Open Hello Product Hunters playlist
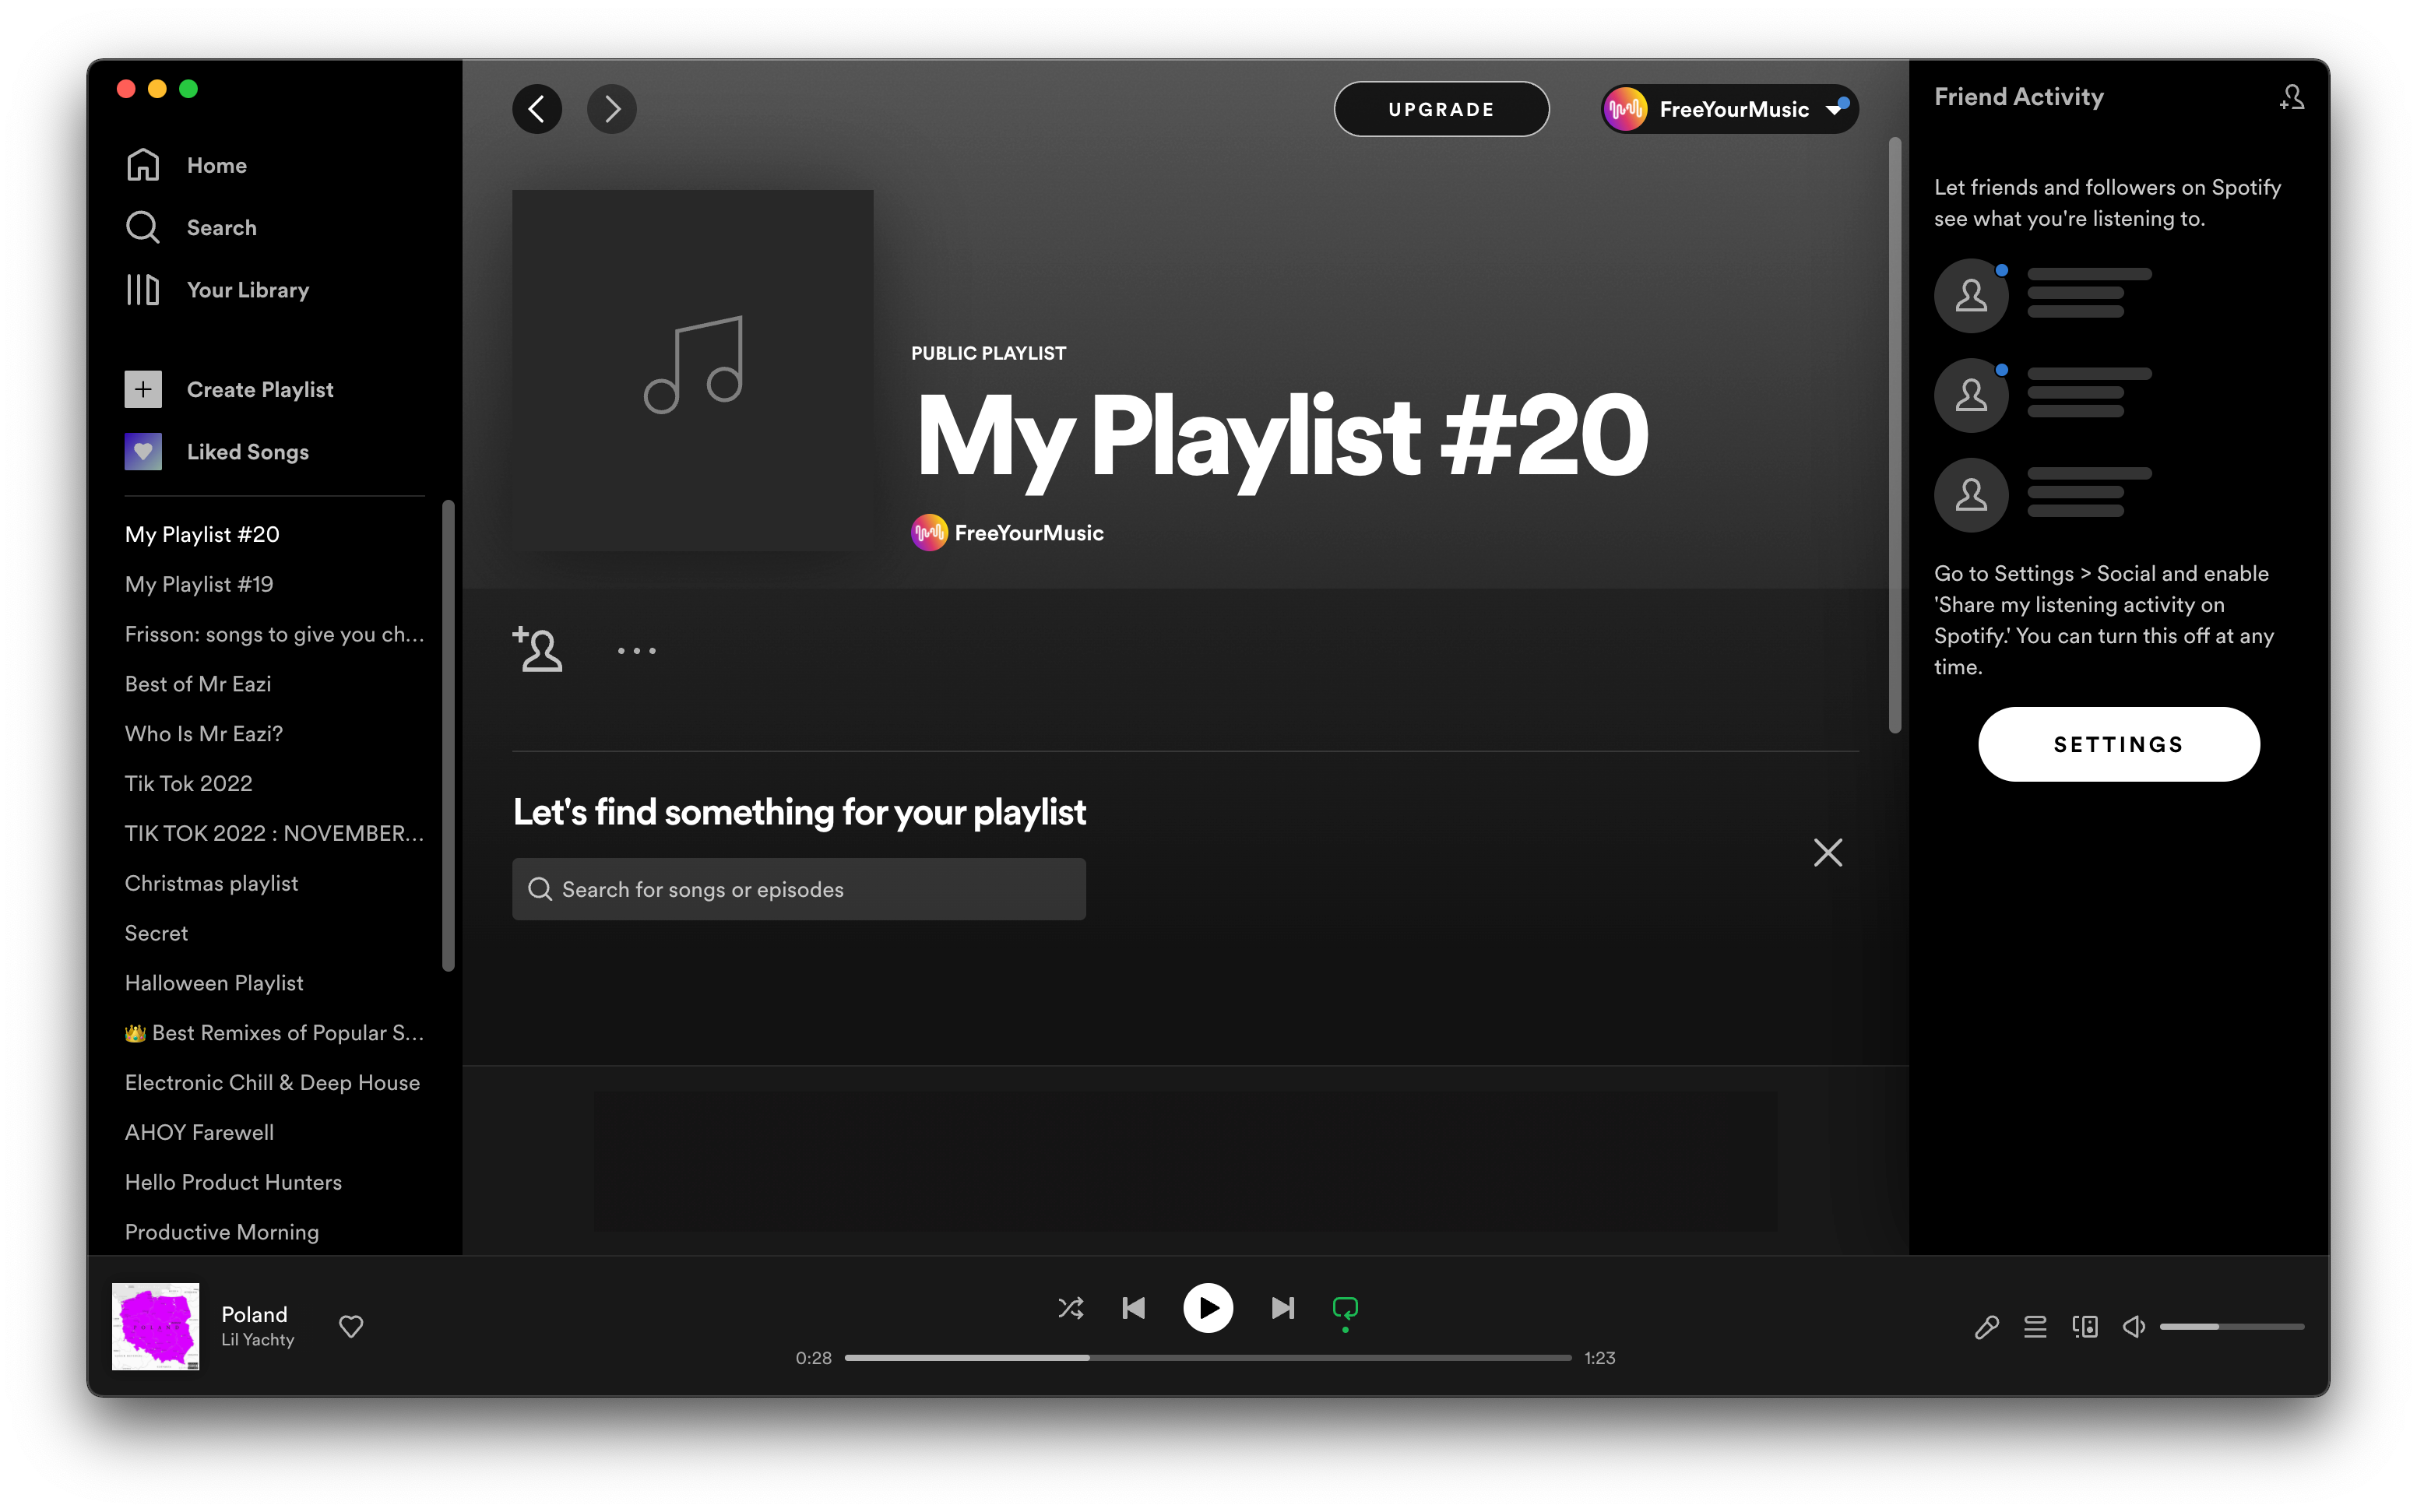2417x1512 pixels. click(x=233, y=1183)
